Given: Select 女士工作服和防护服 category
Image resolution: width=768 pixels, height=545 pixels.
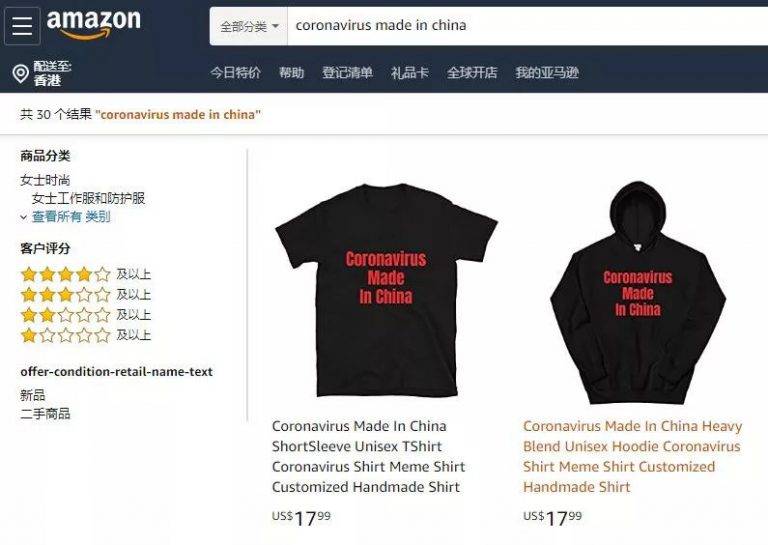Looking at the screenshot, I should (x=88, y=198).
